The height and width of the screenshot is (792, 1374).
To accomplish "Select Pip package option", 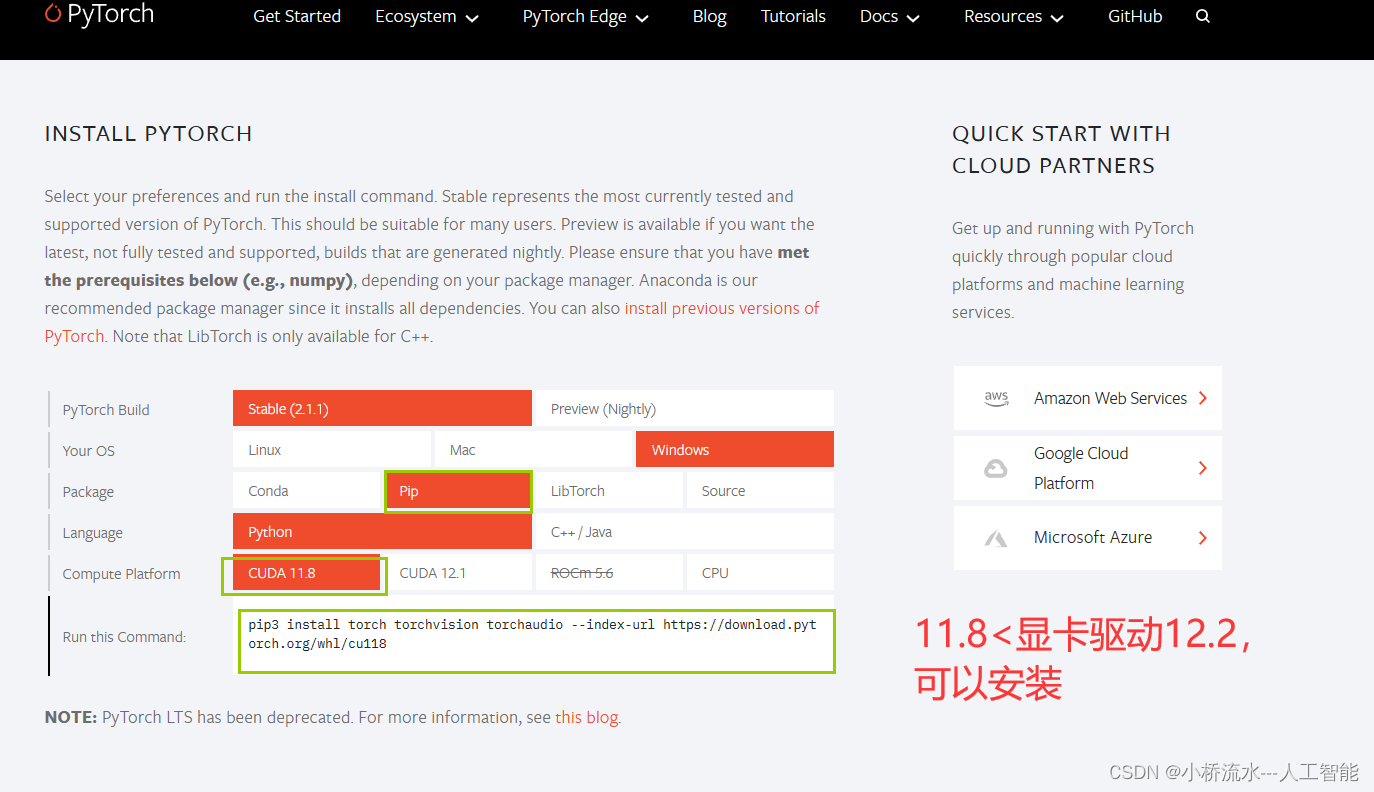I will click(458, 491).
